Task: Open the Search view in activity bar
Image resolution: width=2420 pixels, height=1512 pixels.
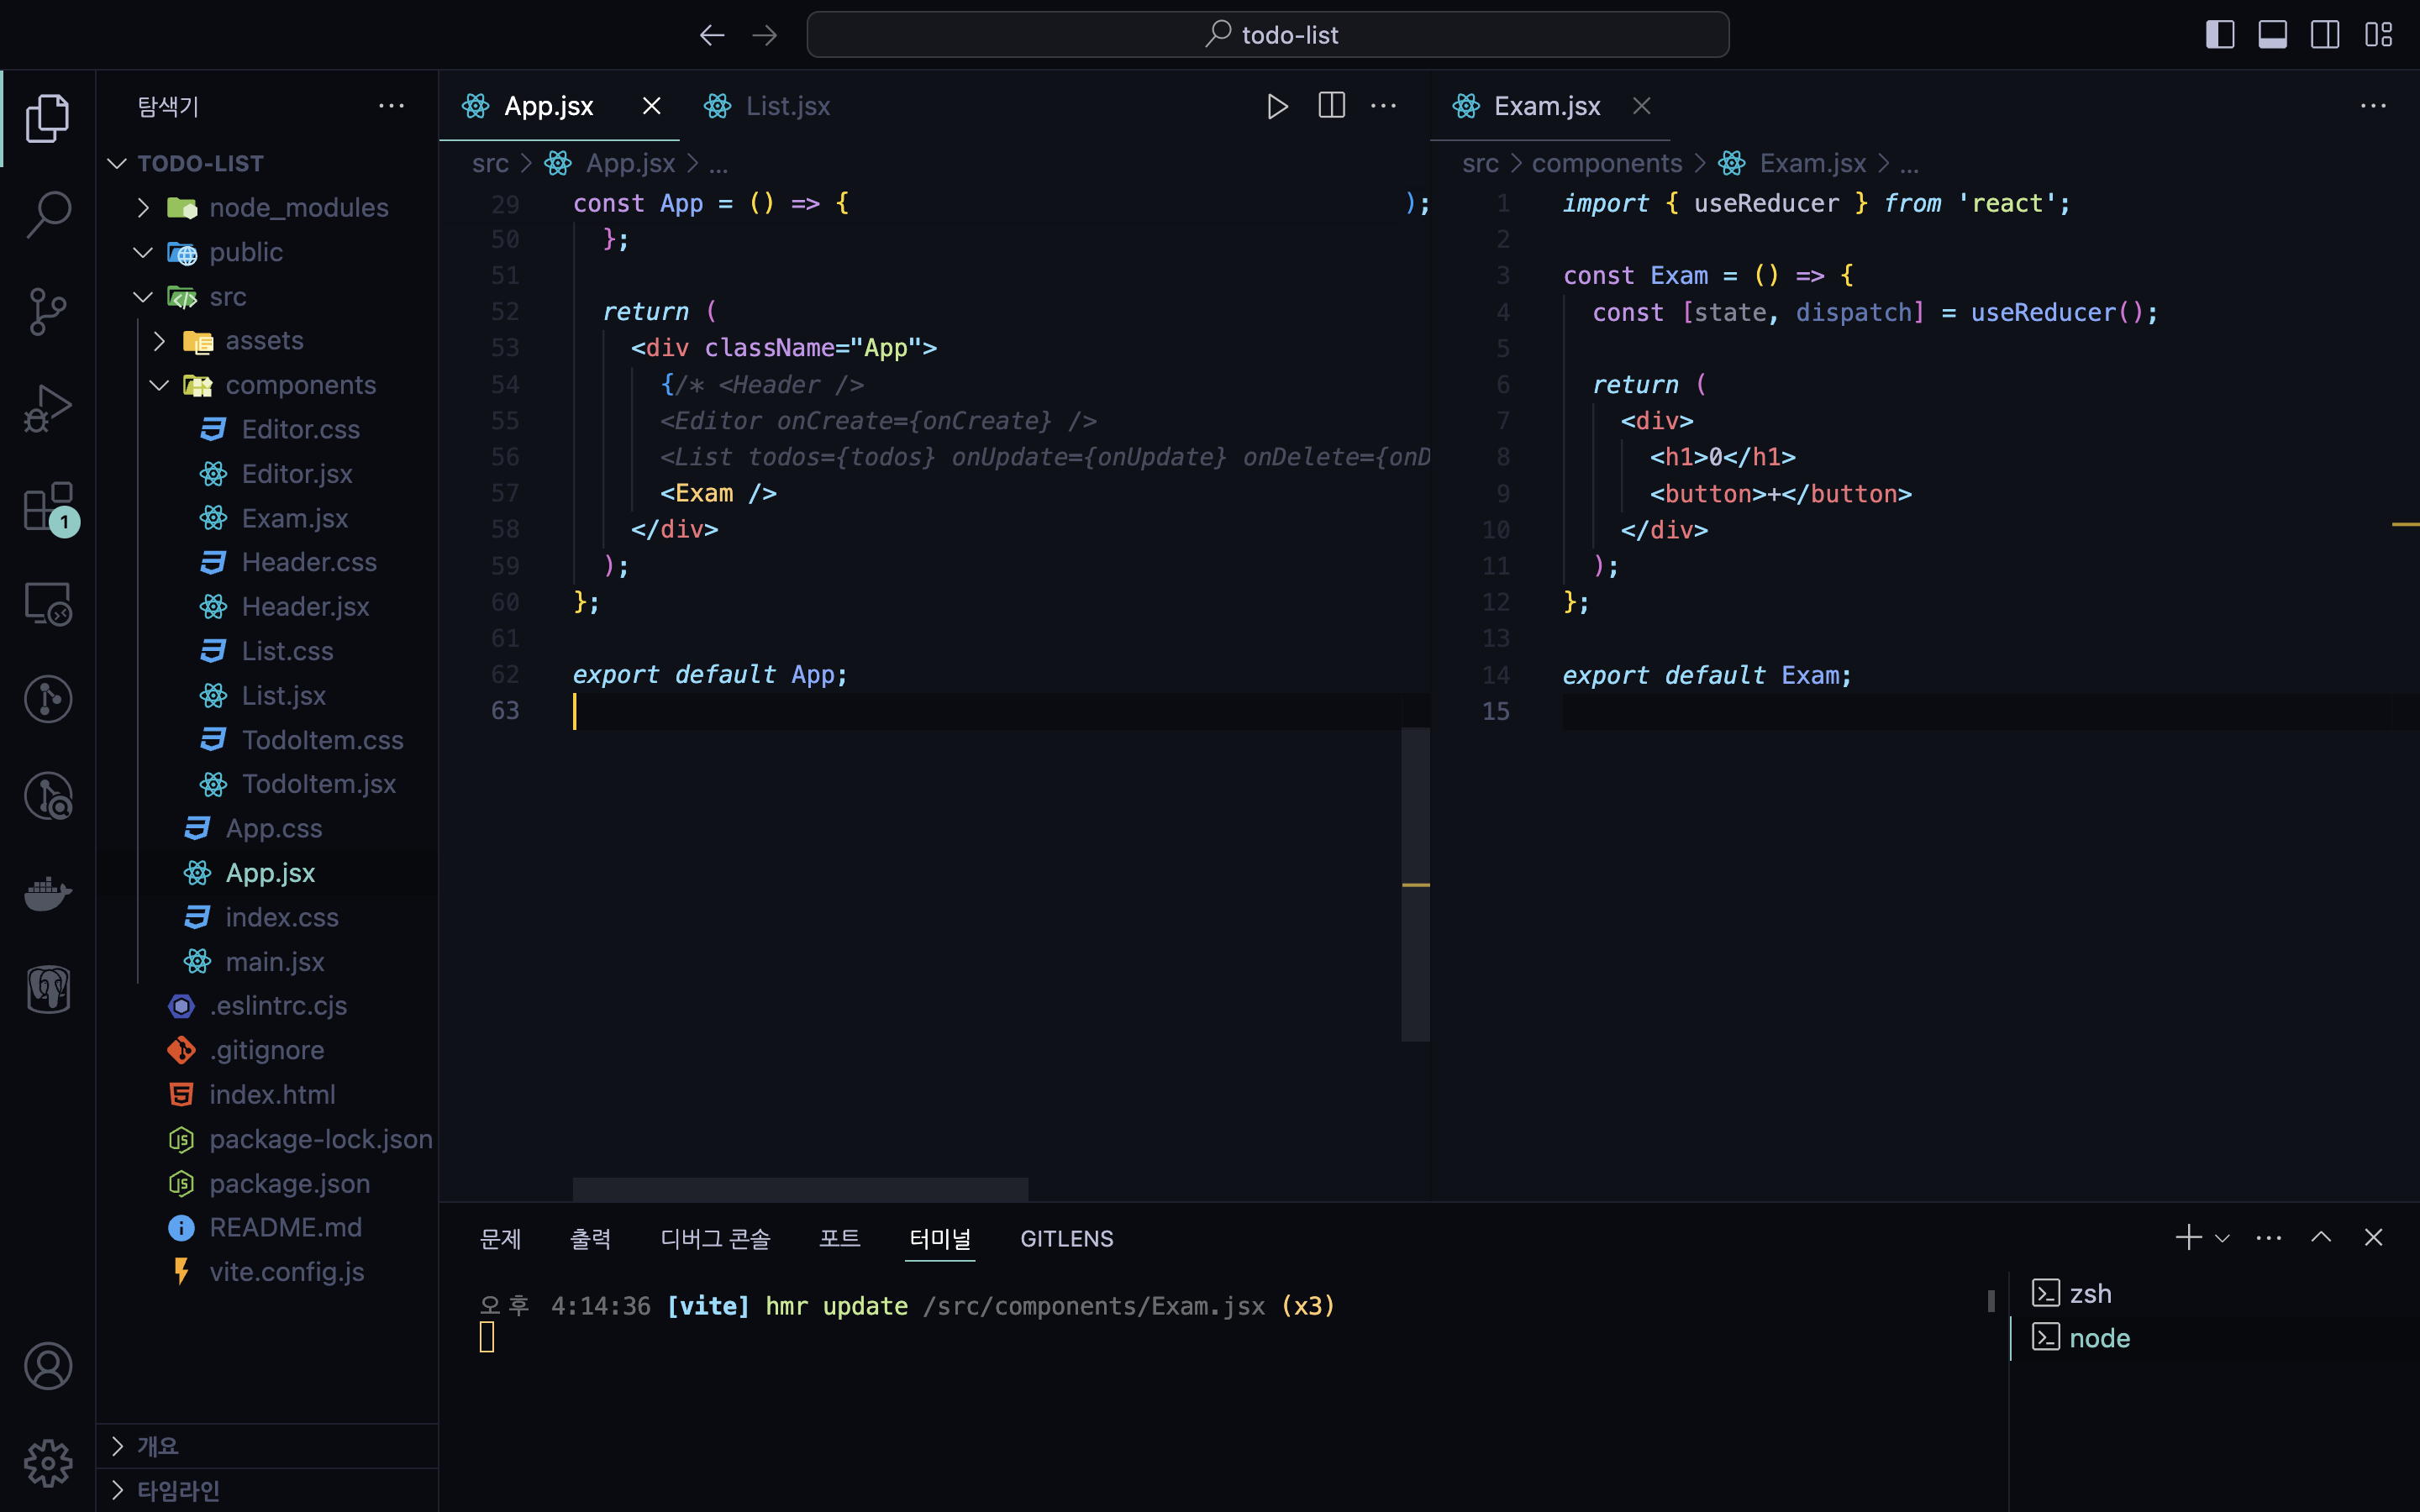Action: (x=47, y=213)
